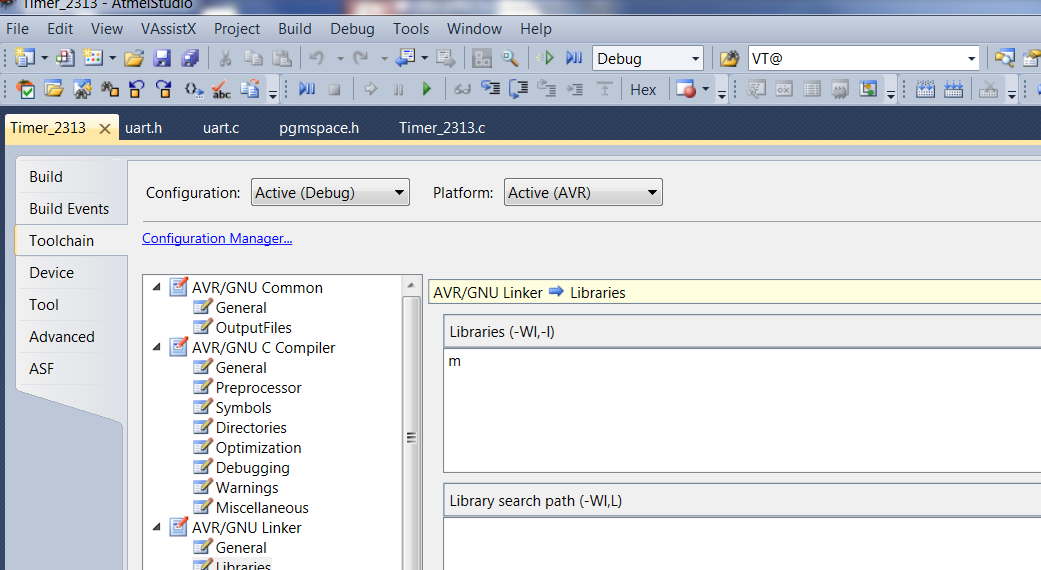Click the Undo arrow icon
This screenshot has height=570, width=1041.
click(316, 58)
